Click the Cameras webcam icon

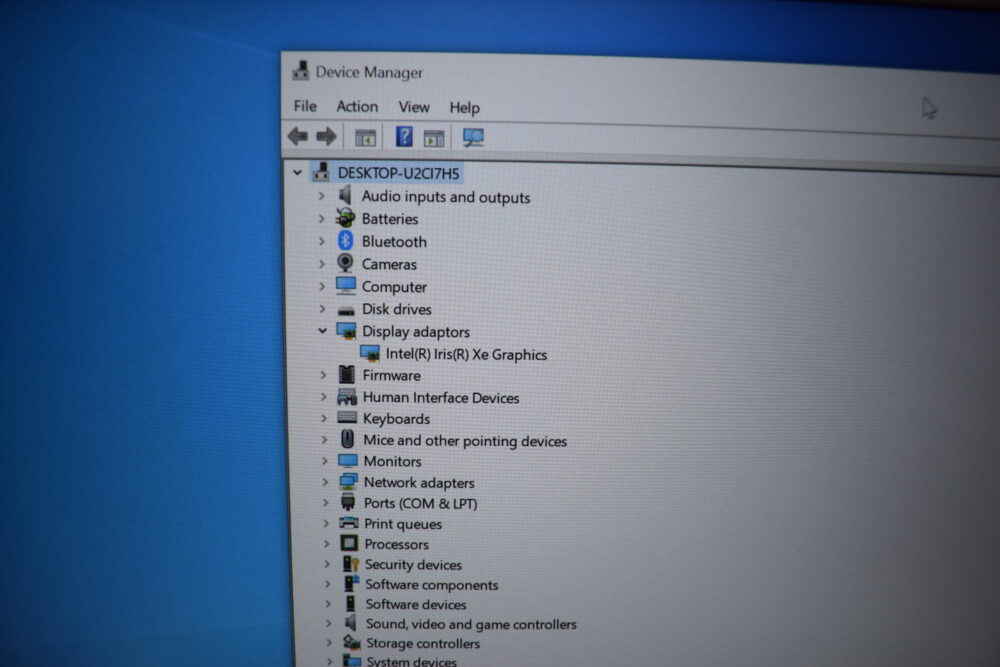(x=345, y=263)
